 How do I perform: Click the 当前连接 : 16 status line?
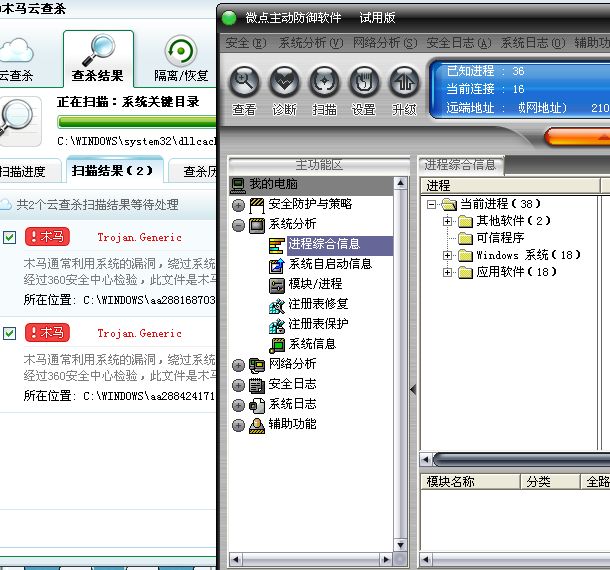tap(485, 89)
